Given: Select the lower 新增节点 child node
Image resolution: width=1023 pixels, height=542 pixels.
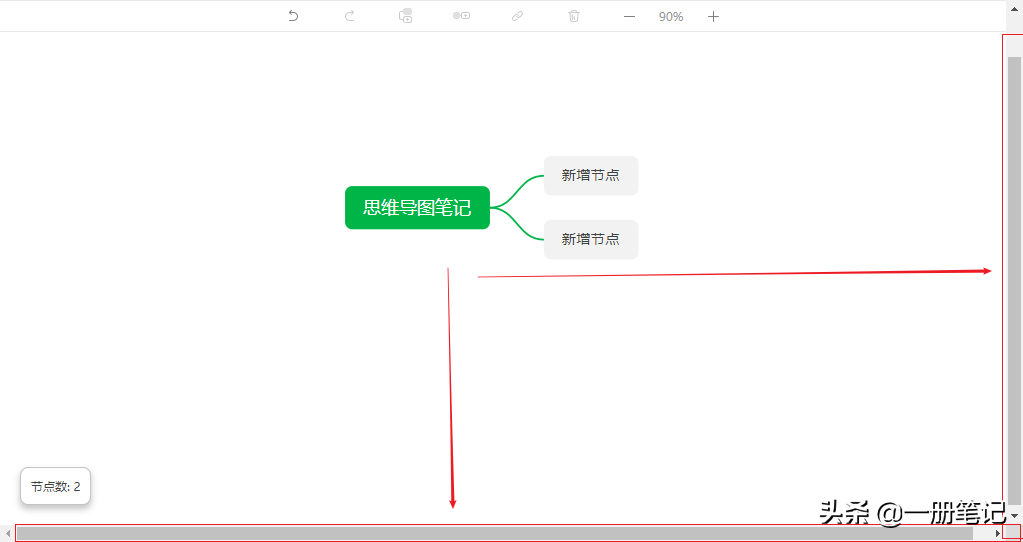Looking at the screenshot, I should coord(590,239).
